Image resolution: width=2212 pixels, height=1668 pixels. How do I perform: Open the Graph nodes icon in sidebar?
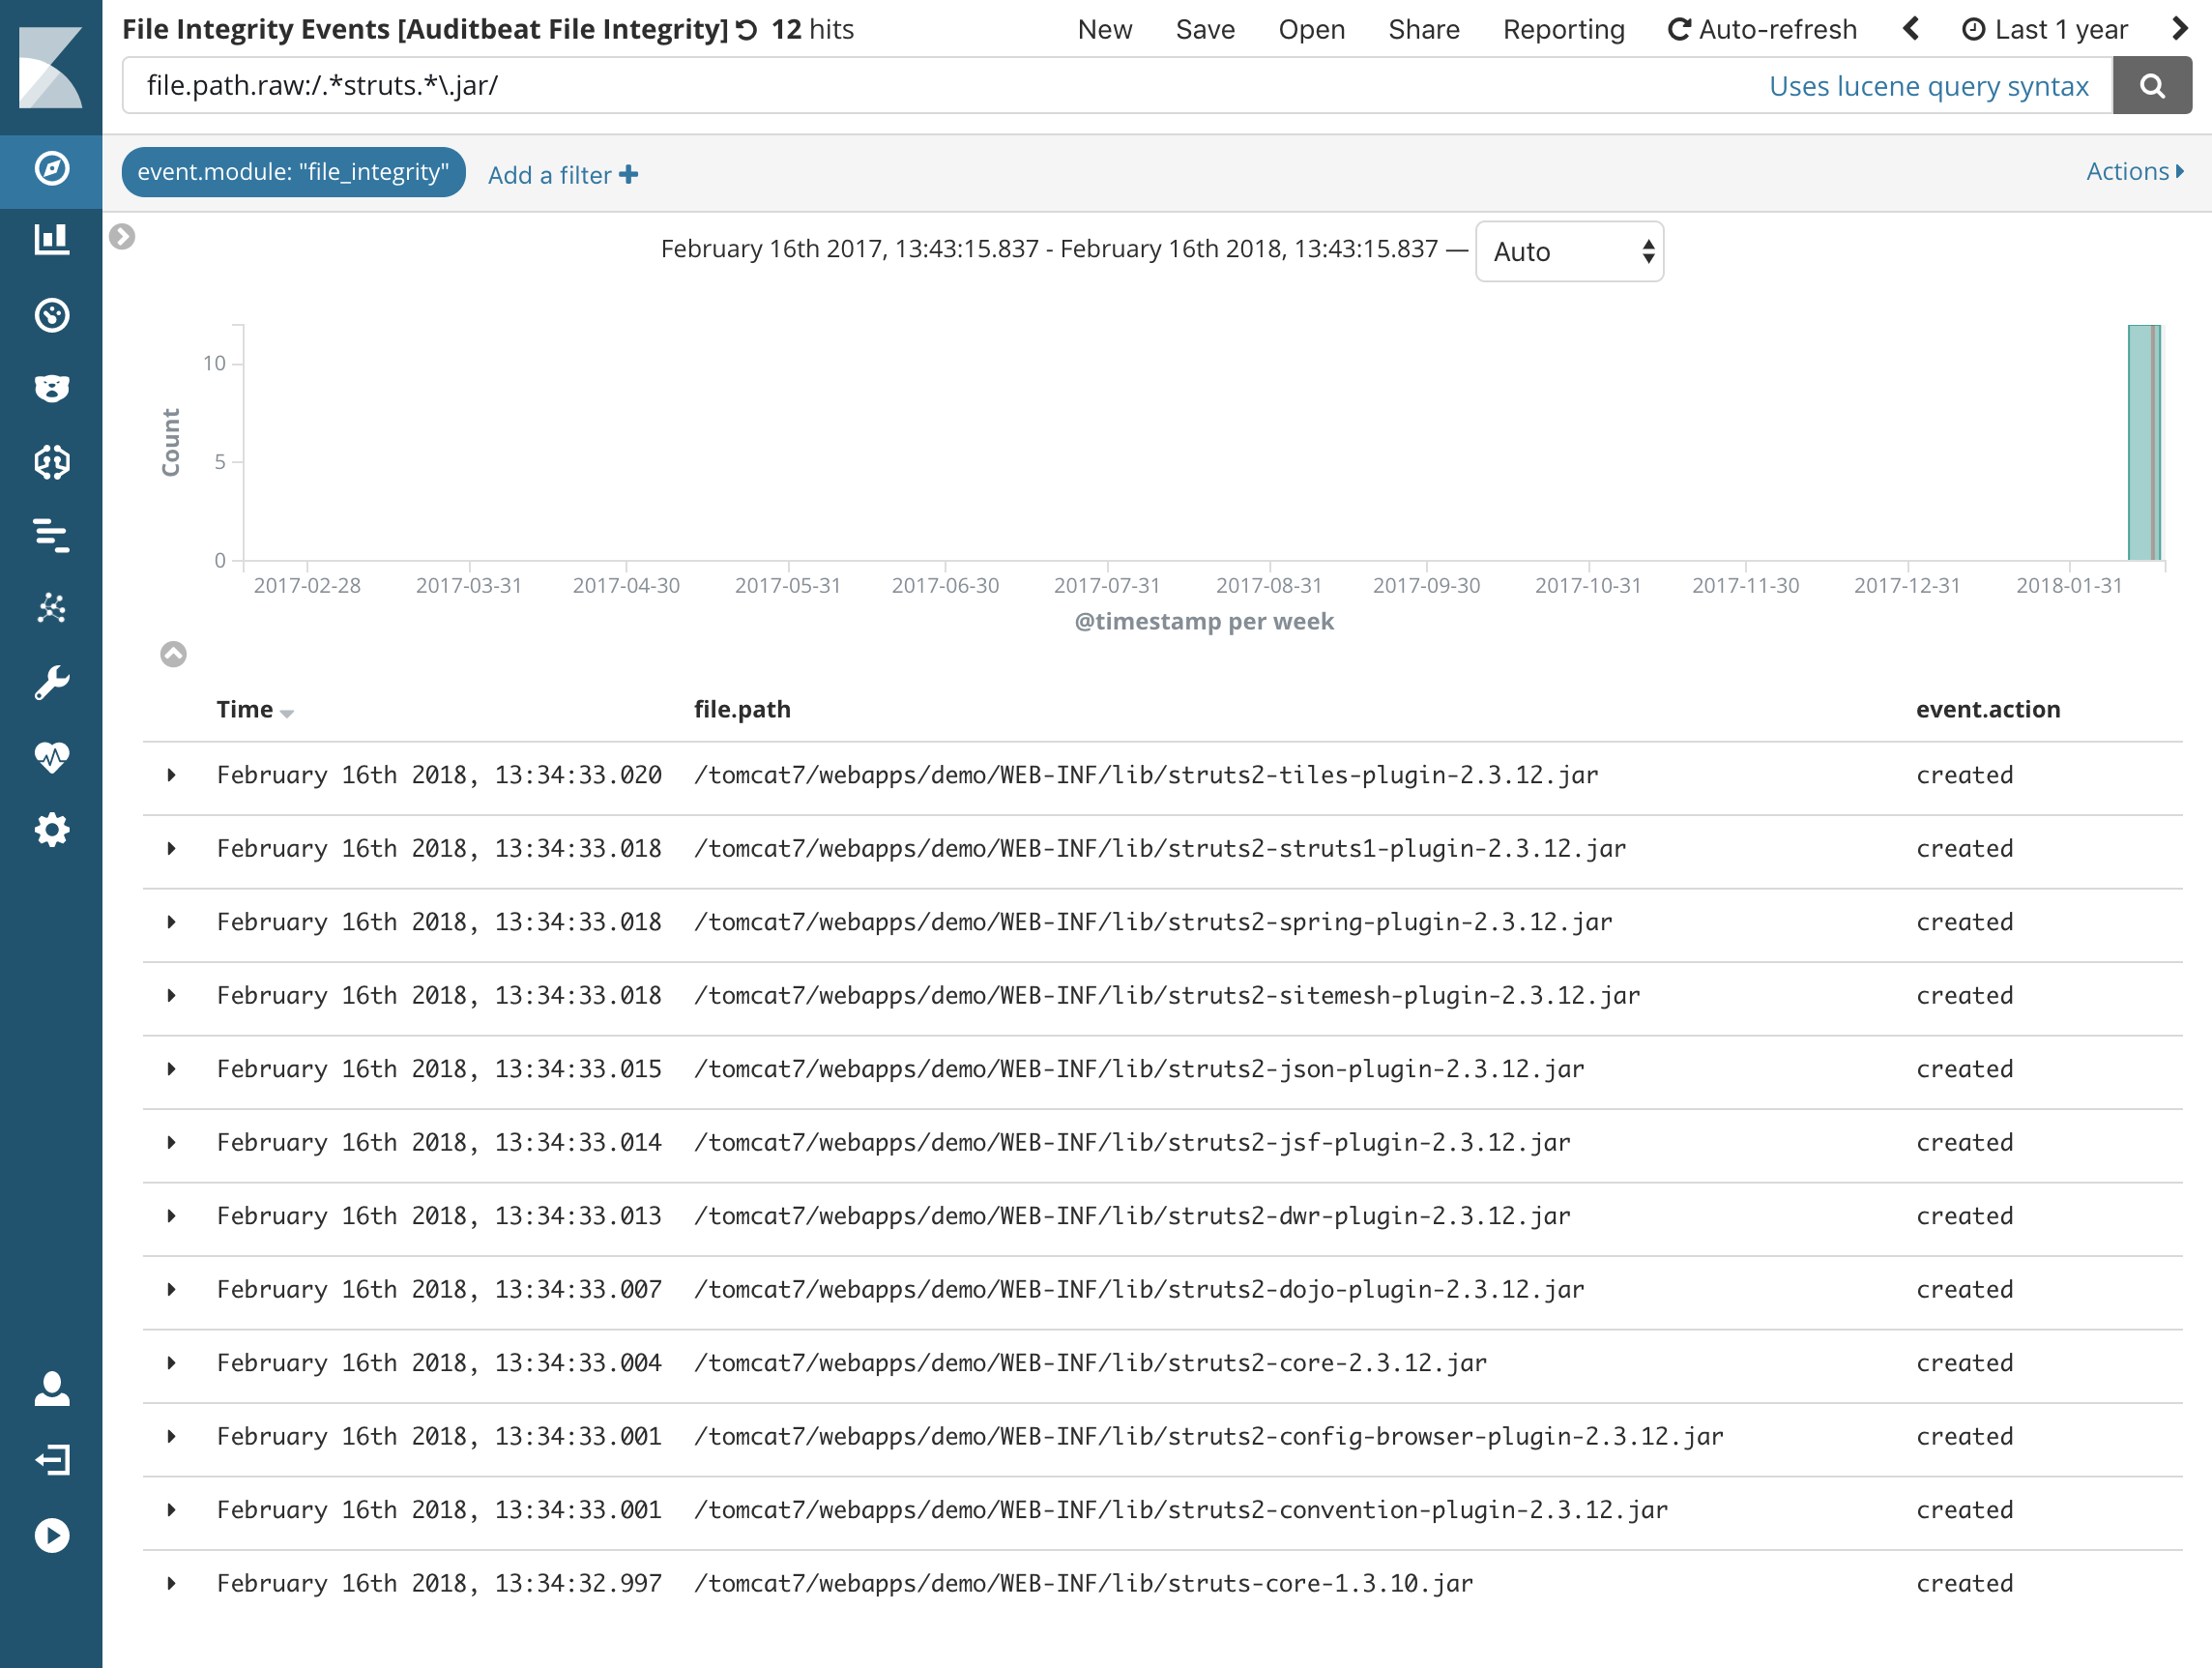pyautogui.click(x=51, y=608)
